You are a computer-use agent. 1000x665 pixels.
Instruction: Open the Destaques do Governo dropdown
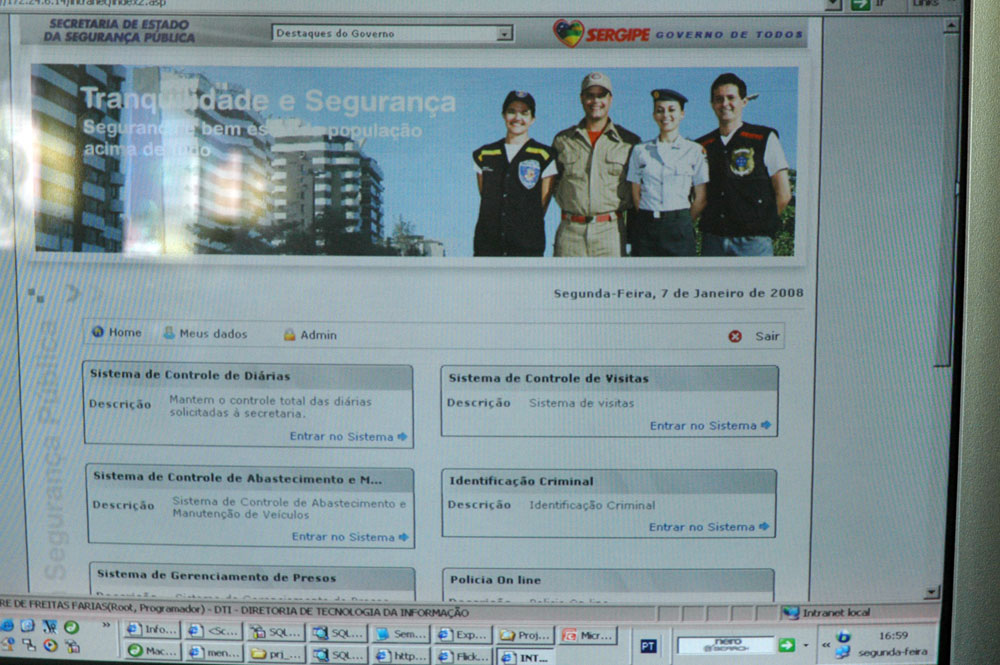[x=392, y=33]
